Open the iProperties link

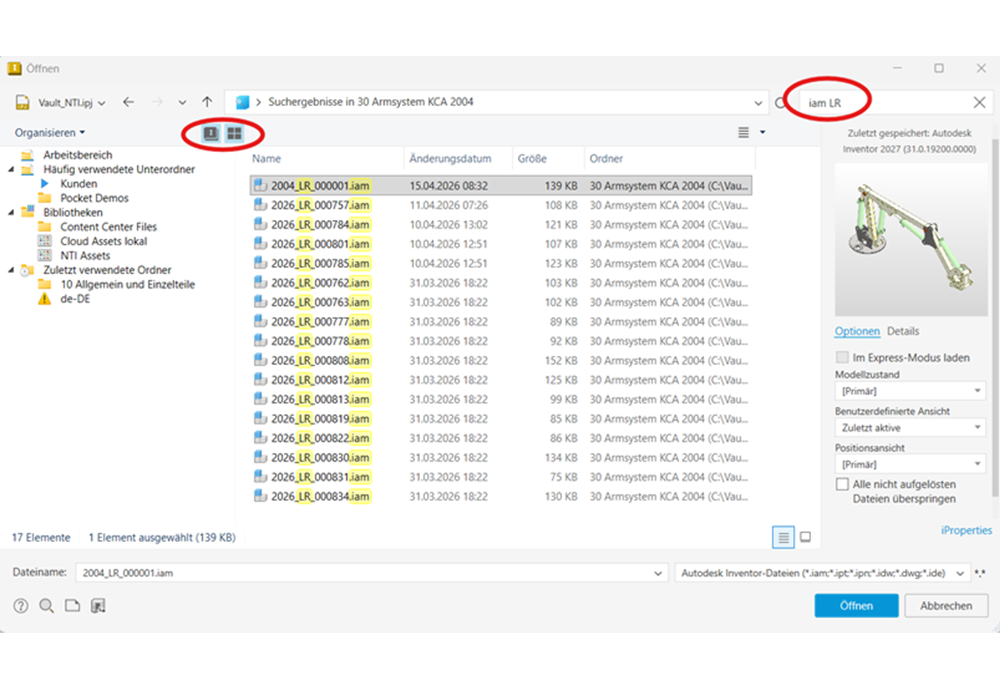pyautogui.click(x=966, y=530)
